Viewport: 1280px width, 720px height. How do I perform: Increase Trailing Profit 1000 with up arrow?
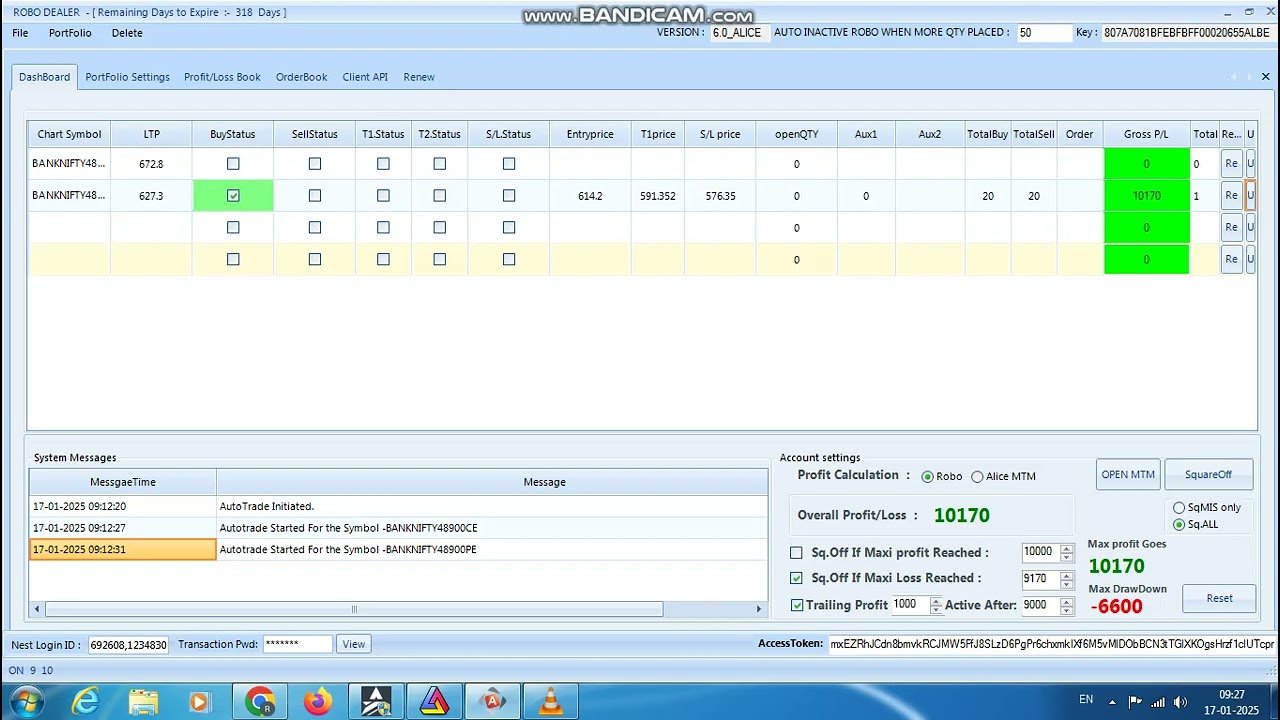click(x=936, y=600)
